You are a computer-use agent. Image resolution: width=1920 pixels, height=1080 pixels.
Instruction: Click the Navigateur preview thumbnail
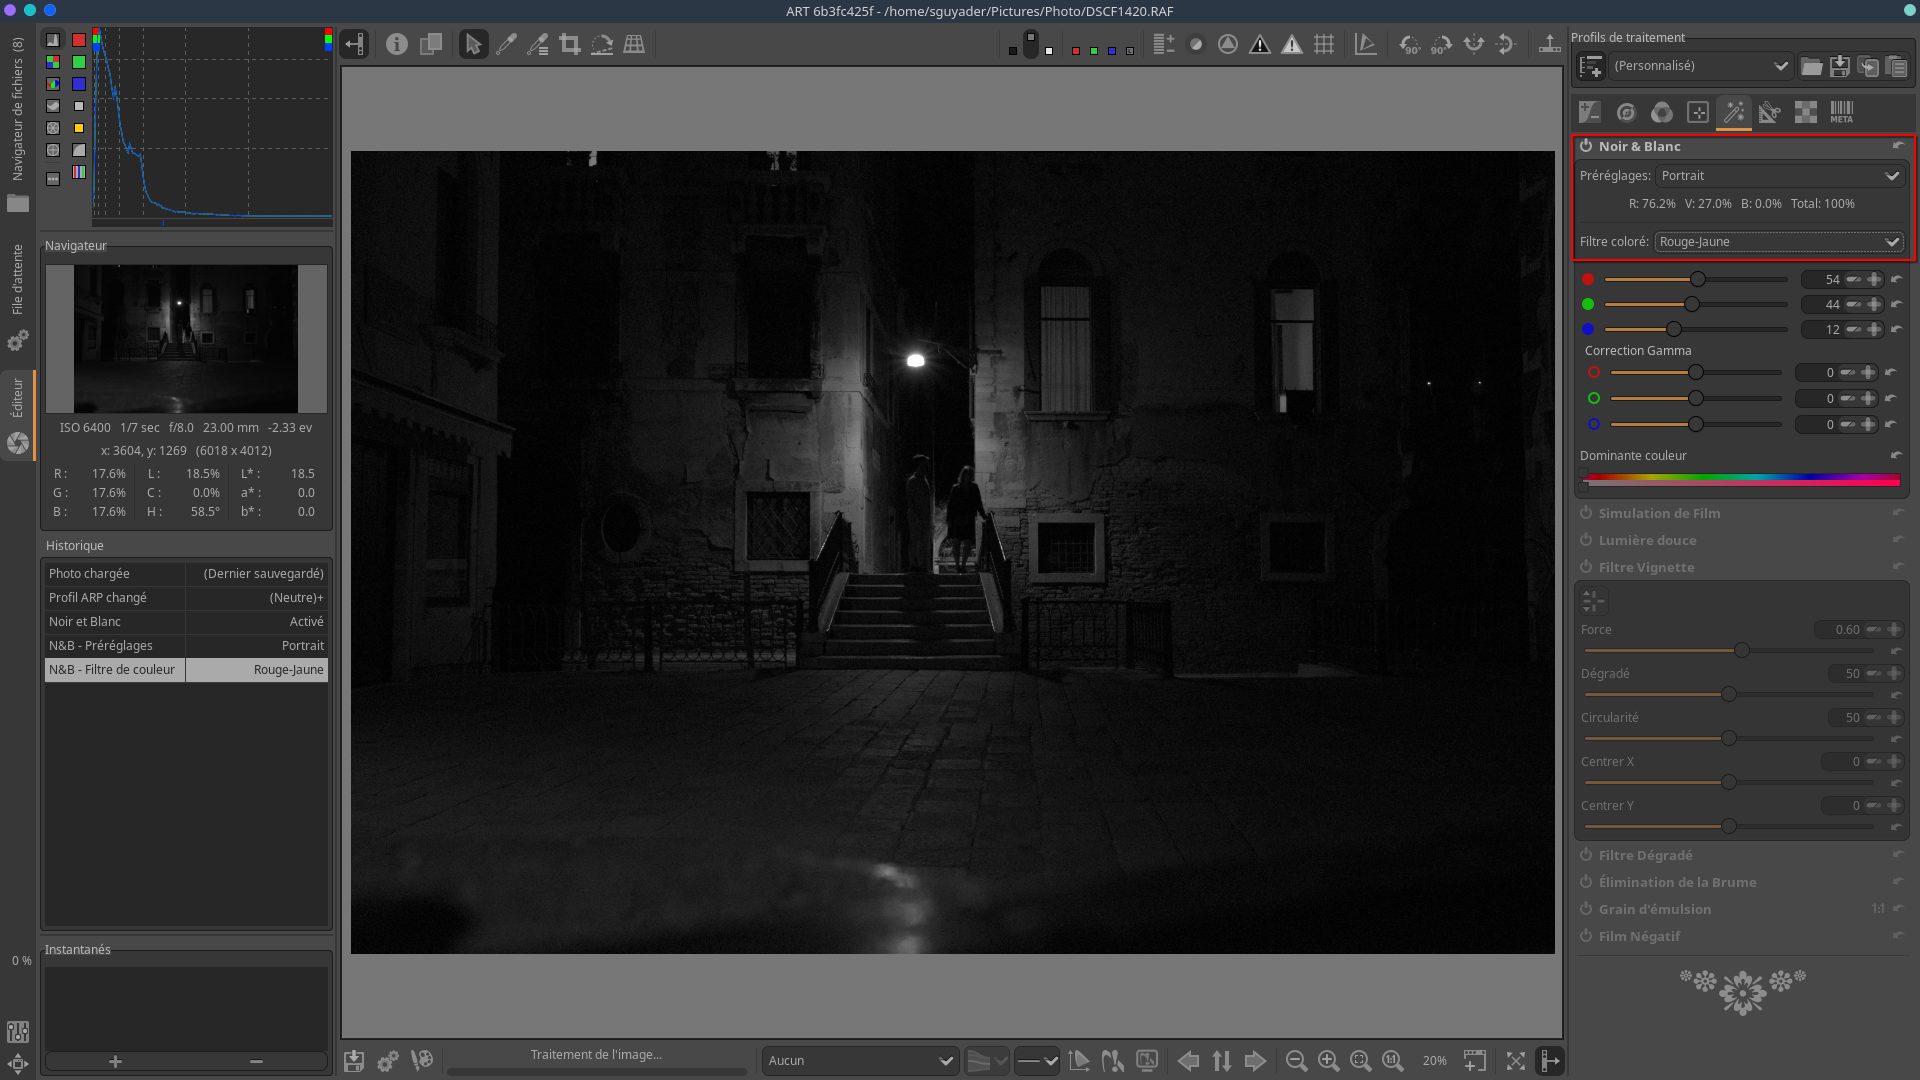point(186,338)
